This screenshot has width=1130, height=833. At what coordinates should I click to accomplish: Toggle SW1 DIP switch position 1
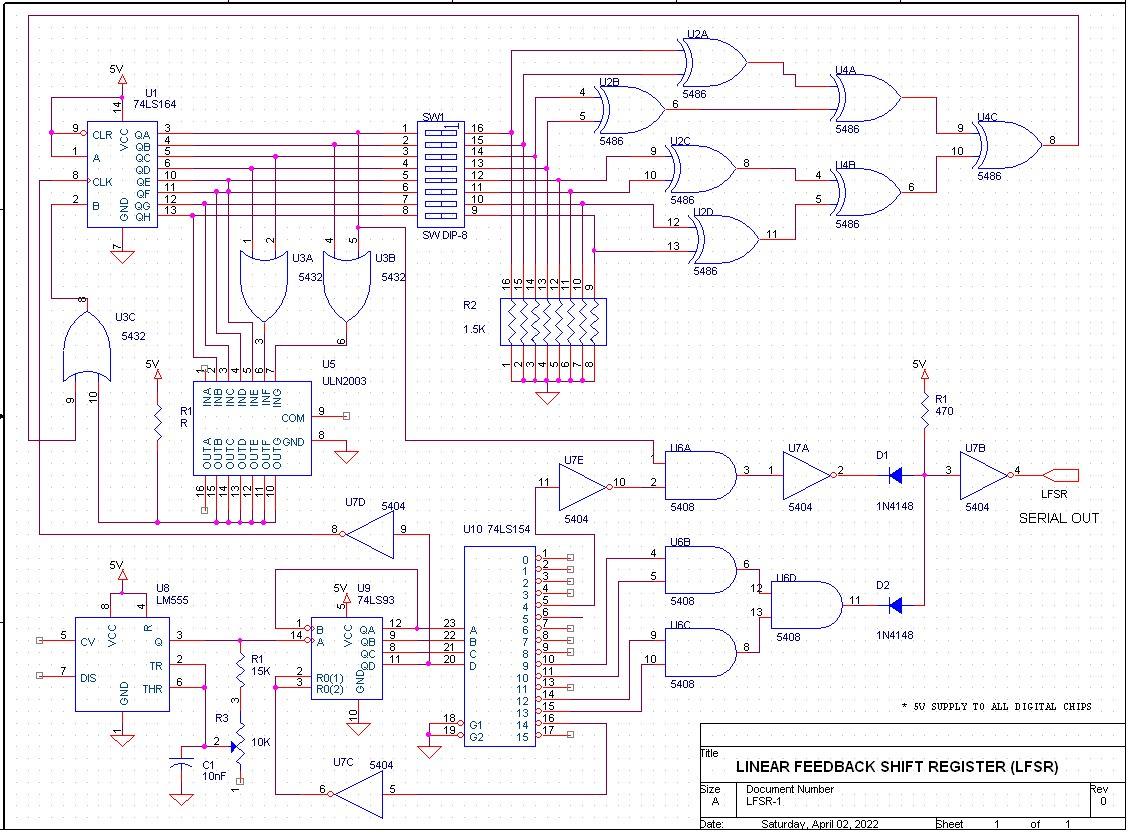click(440, 131)
